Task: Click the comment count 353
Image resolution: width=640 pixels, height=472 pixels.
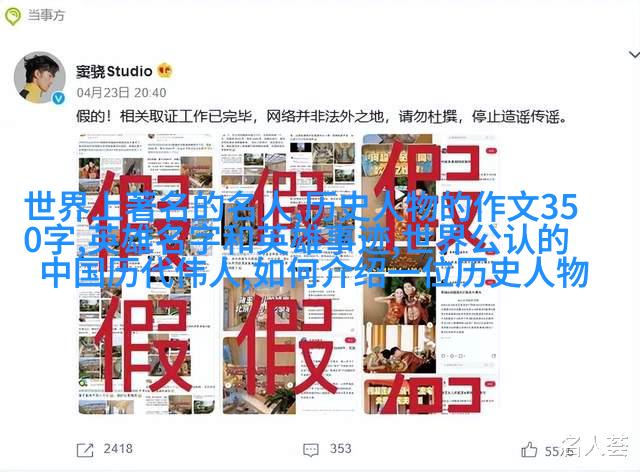Action: click(x=340, y=449)
